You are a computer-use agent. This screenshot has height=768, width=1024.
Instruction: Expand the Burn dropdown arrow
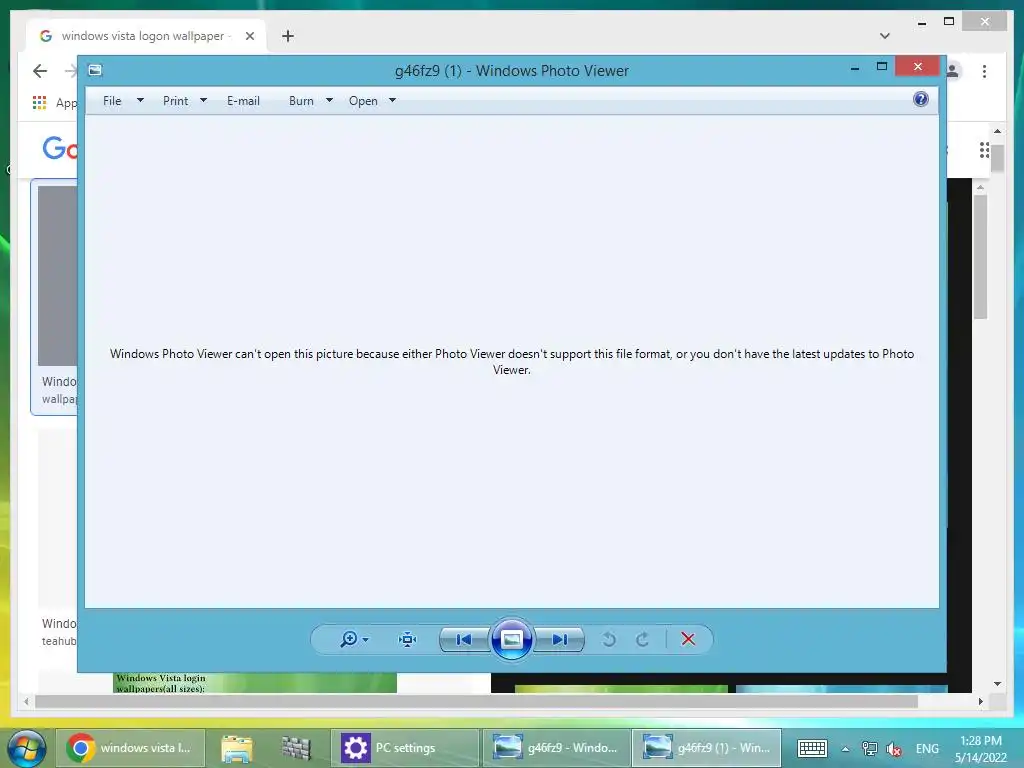tap(329, 101)
